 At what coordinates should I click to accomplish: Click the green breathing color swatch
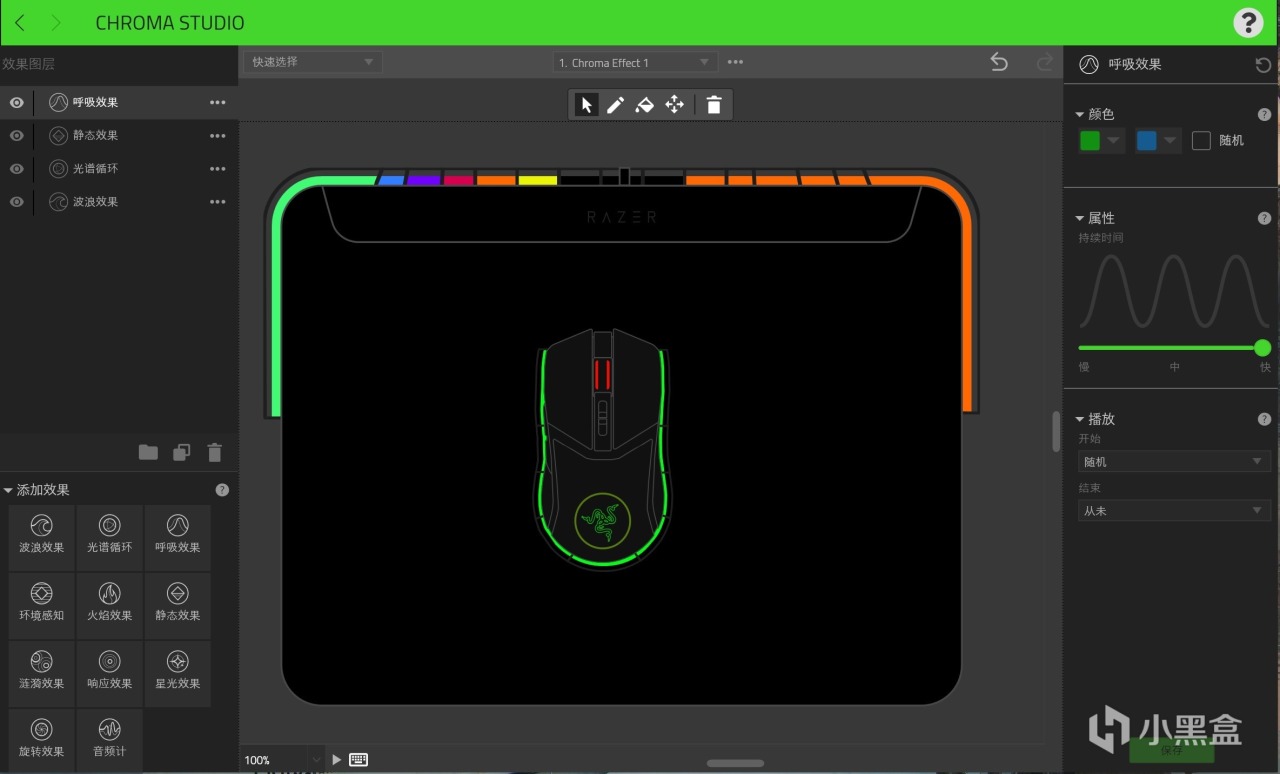point(1090,141)
